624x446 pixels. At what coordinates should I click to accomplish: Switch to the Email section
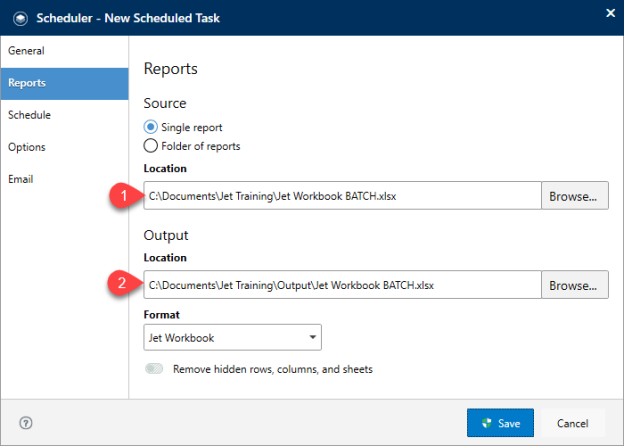coord(64,179)
